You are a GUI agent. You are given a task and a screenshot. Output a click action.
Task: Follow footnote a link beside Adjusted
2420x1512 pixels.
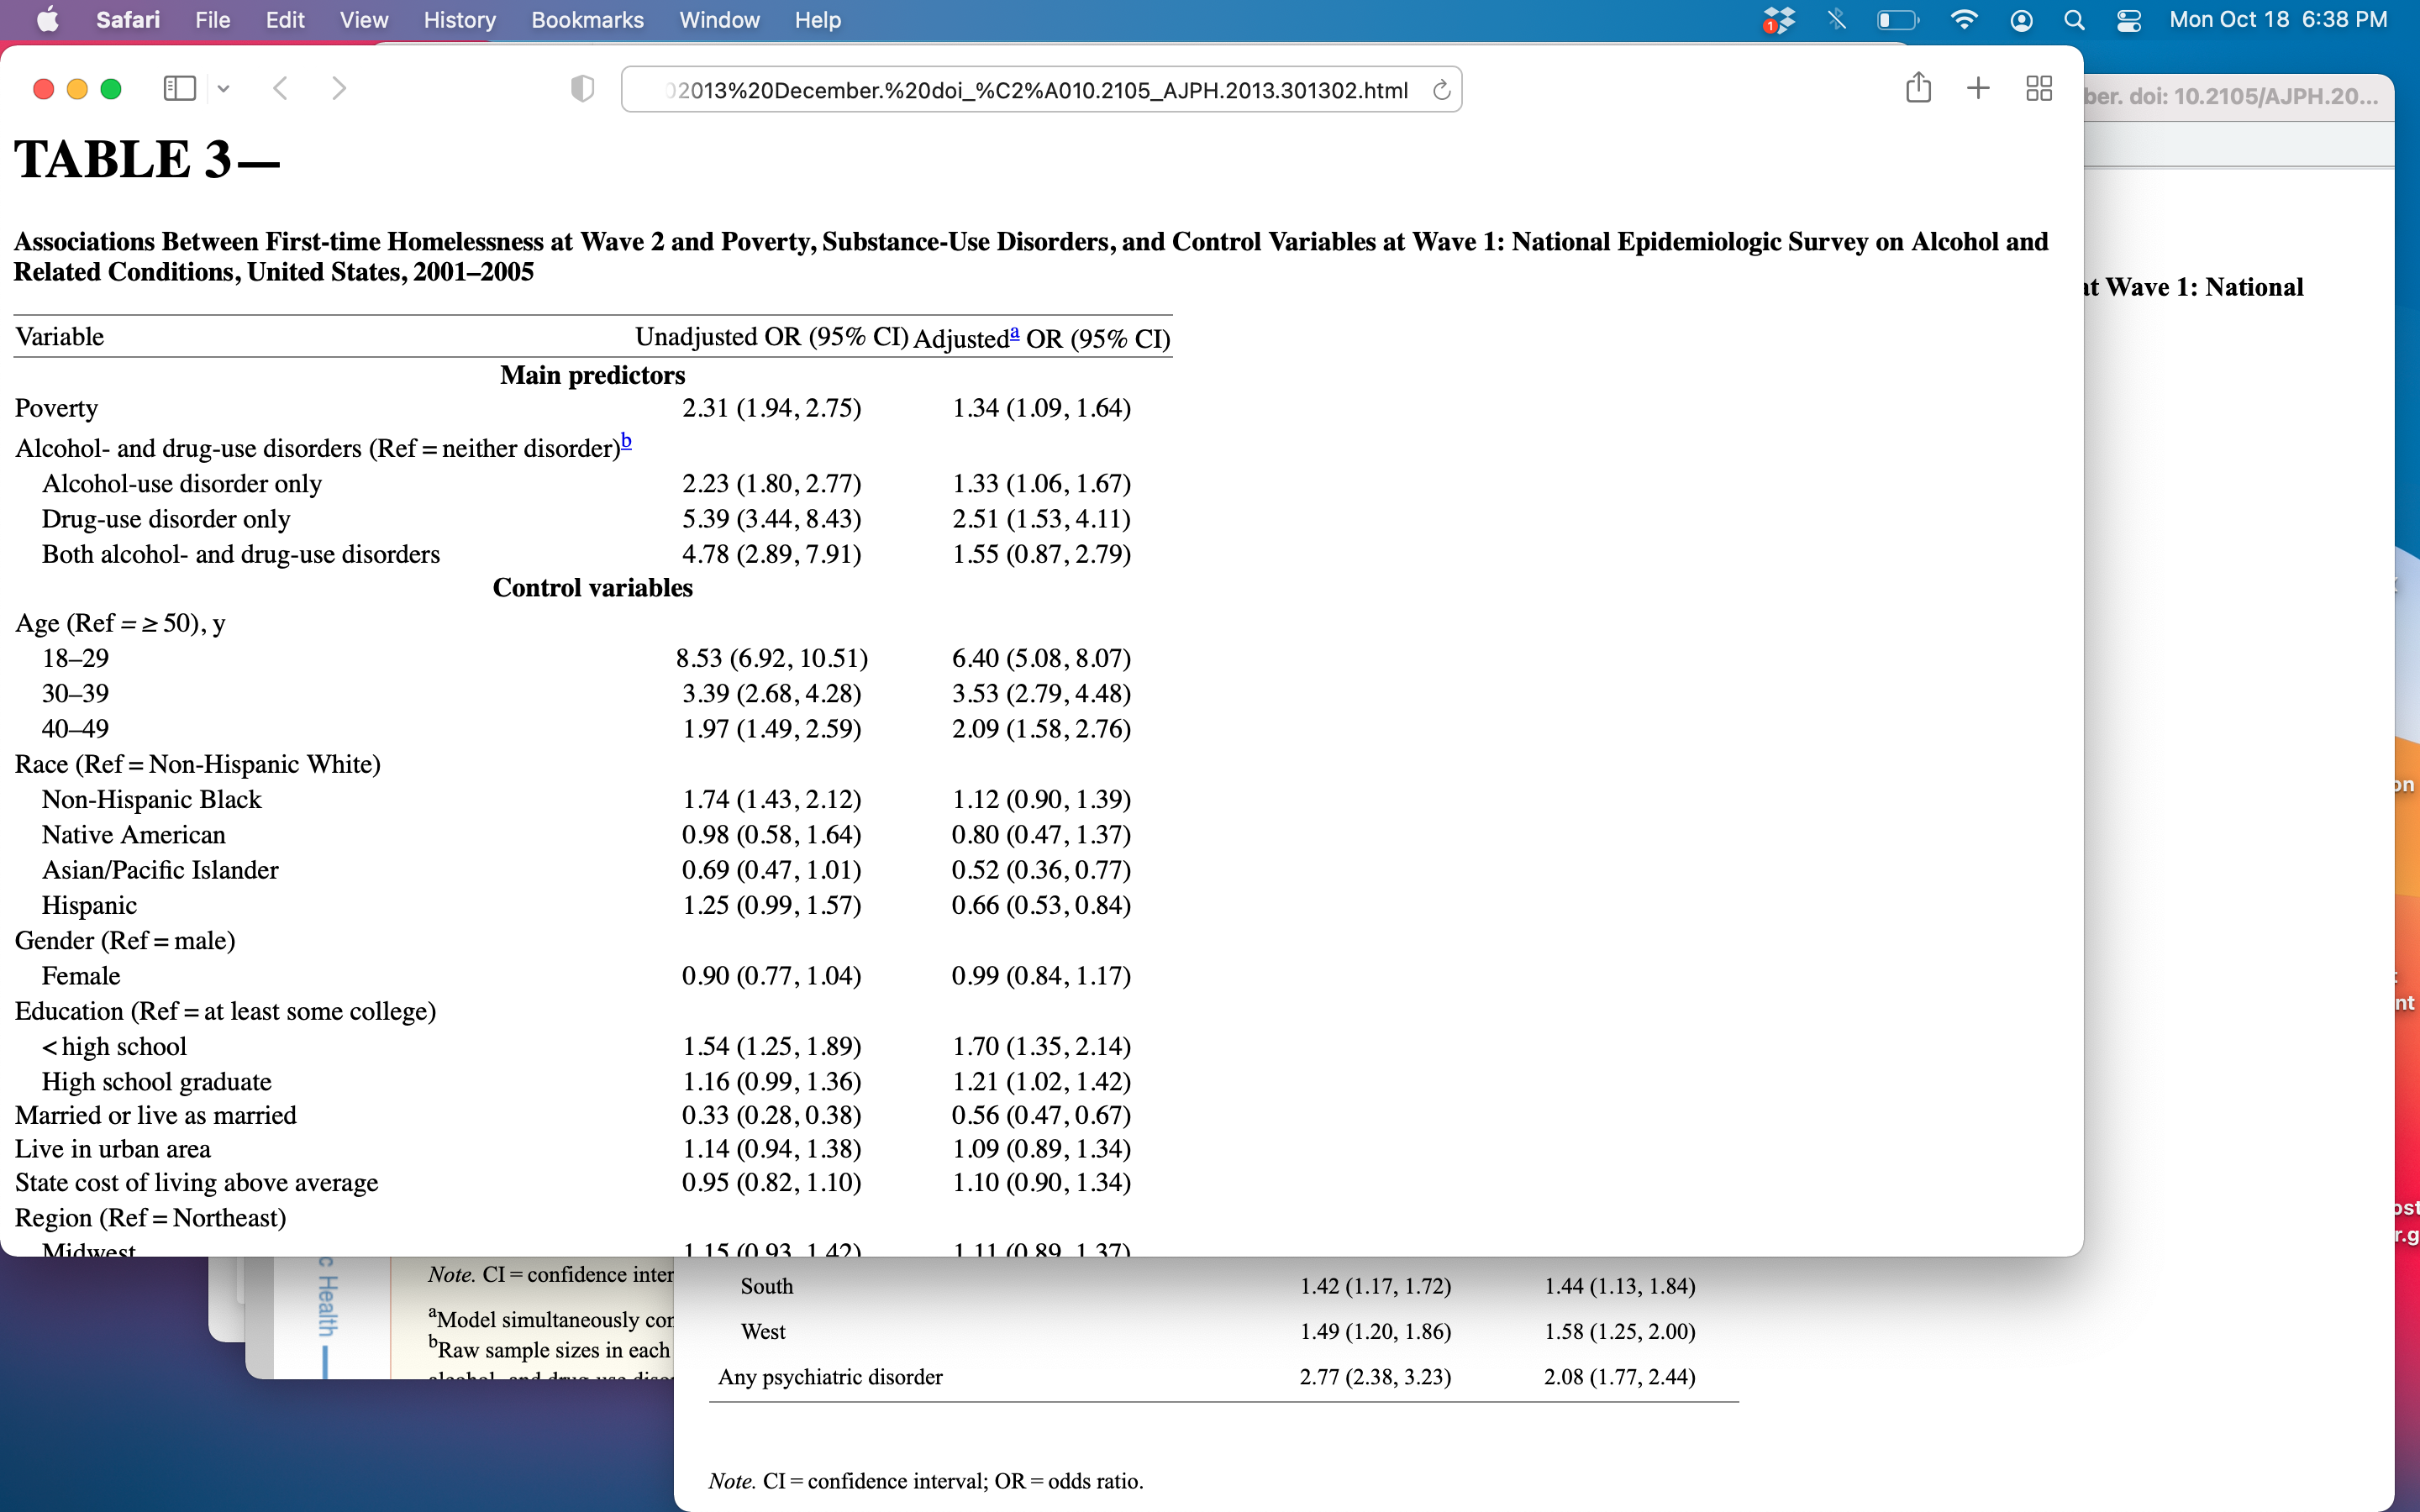click(x=1014, y=333)
